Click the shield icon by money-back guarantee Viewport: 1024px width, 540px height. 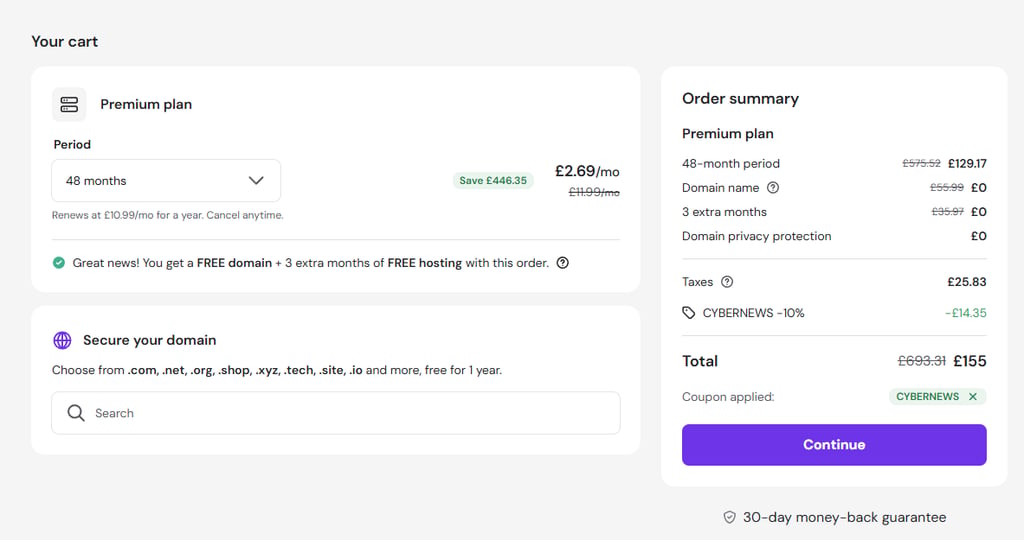729,517
